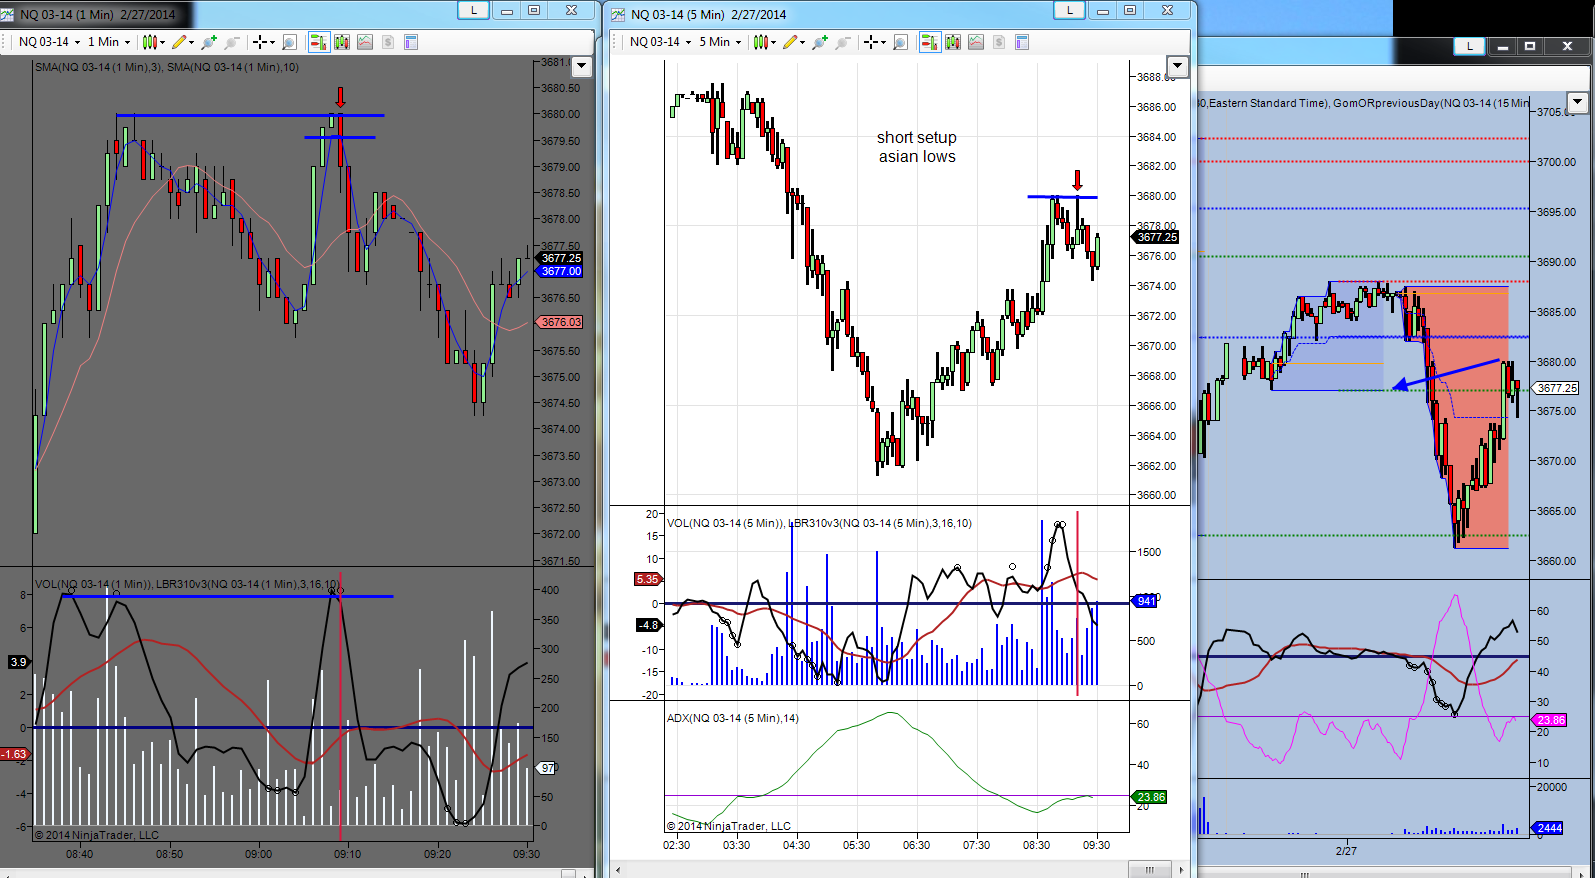Click right scroll arrow below 5 Min chart

point(1182,870)
